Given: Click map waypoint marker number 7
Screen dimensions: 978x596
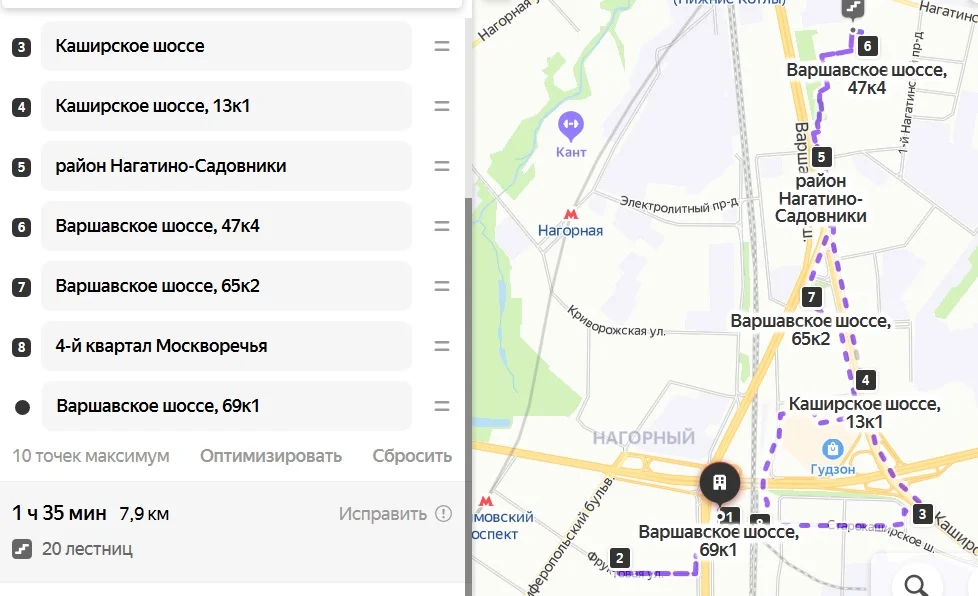Looking at the screenshot, I should (x=811, y=297).
